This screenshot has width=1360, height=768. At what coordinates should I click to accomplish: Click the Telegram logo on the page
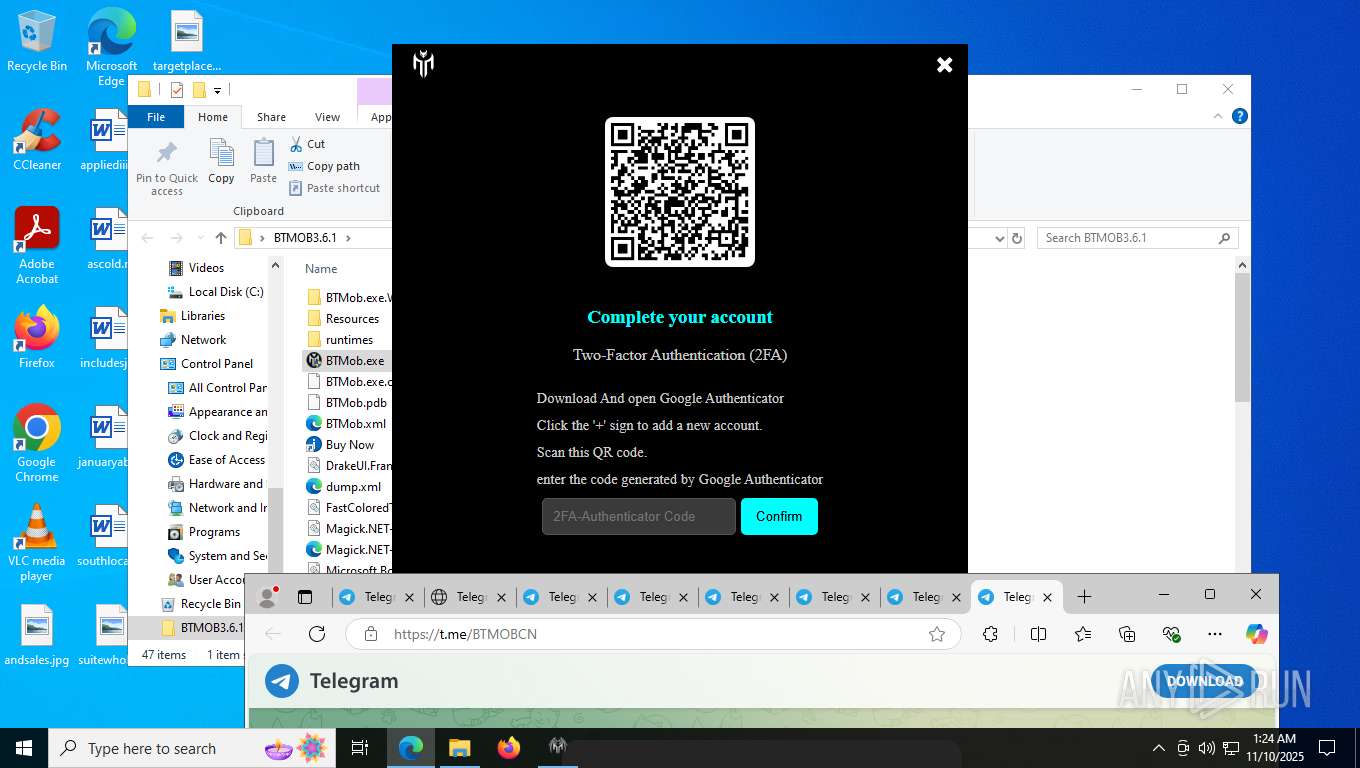click(x=282, y=681)
